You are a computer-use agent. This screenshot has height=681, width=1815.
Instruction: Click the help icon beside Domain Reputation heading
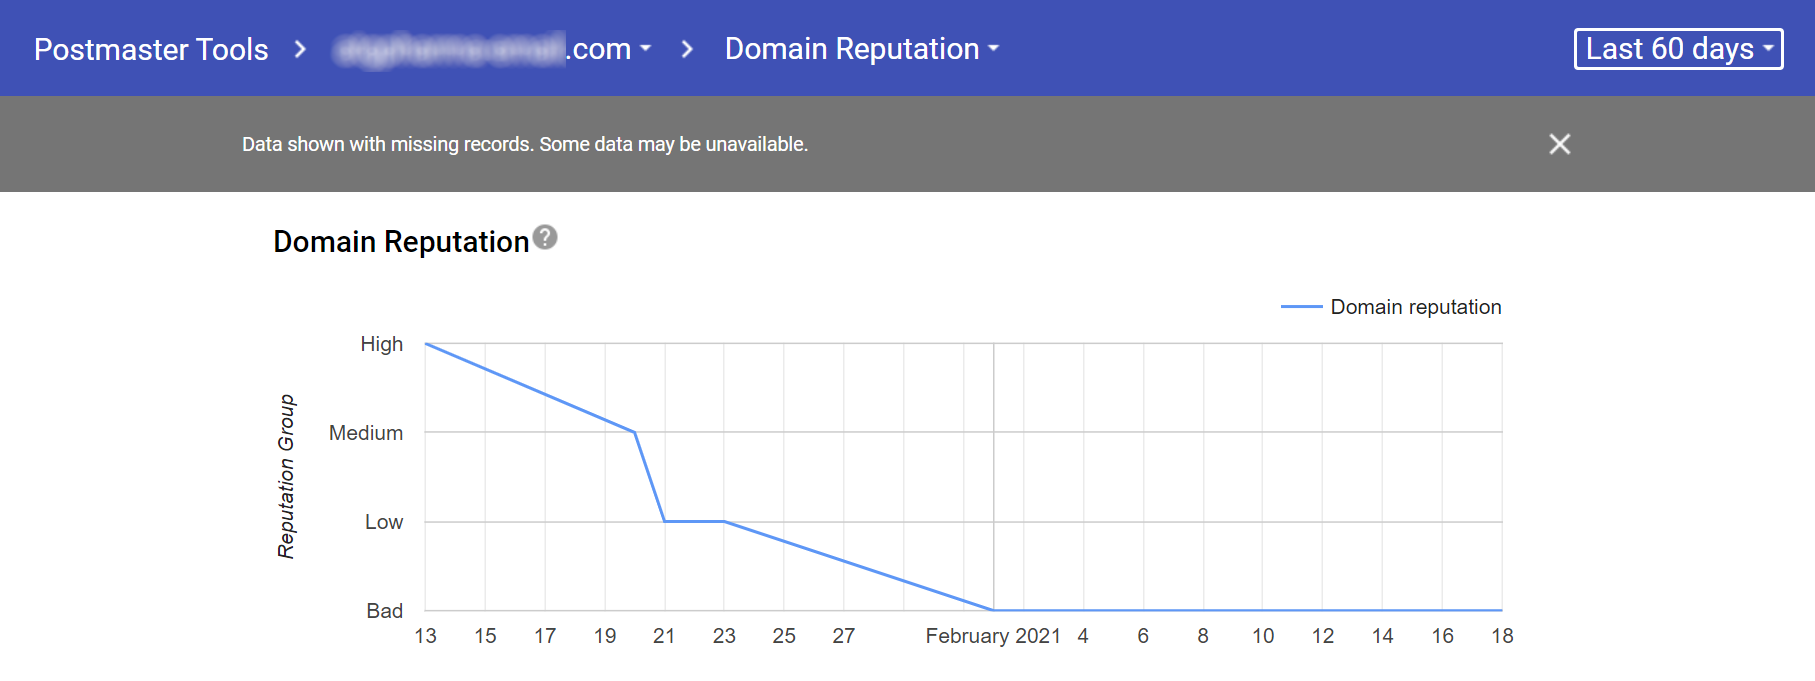click(x=545, y=238)
